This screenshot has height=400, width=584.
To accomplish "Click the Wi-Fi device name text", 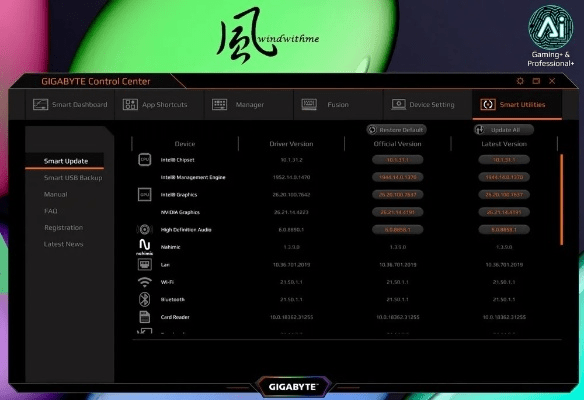I will coord(167,282).
